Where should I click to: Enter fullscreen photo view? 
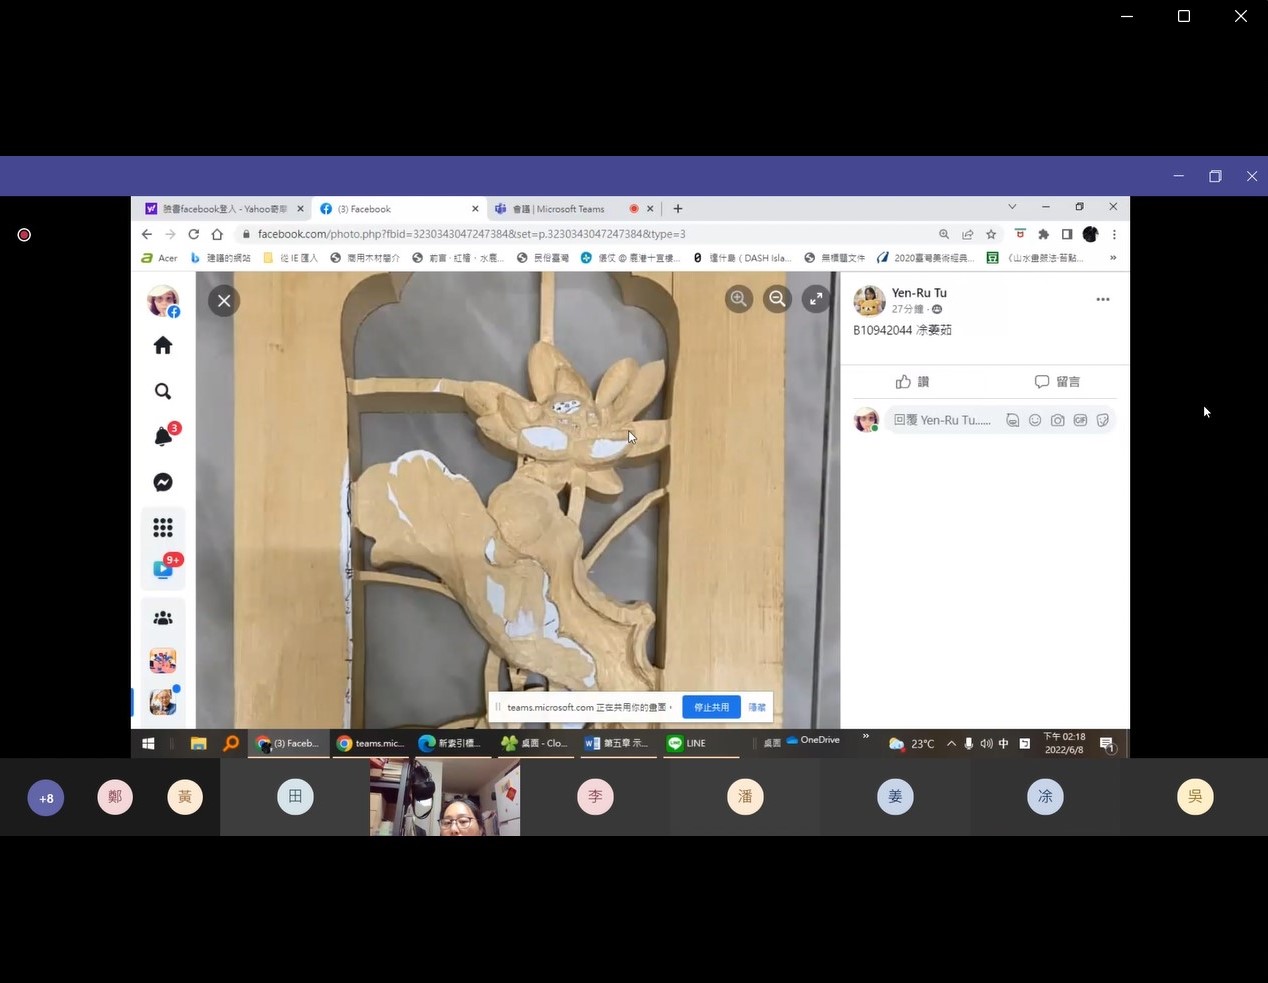tap(816, 299)
